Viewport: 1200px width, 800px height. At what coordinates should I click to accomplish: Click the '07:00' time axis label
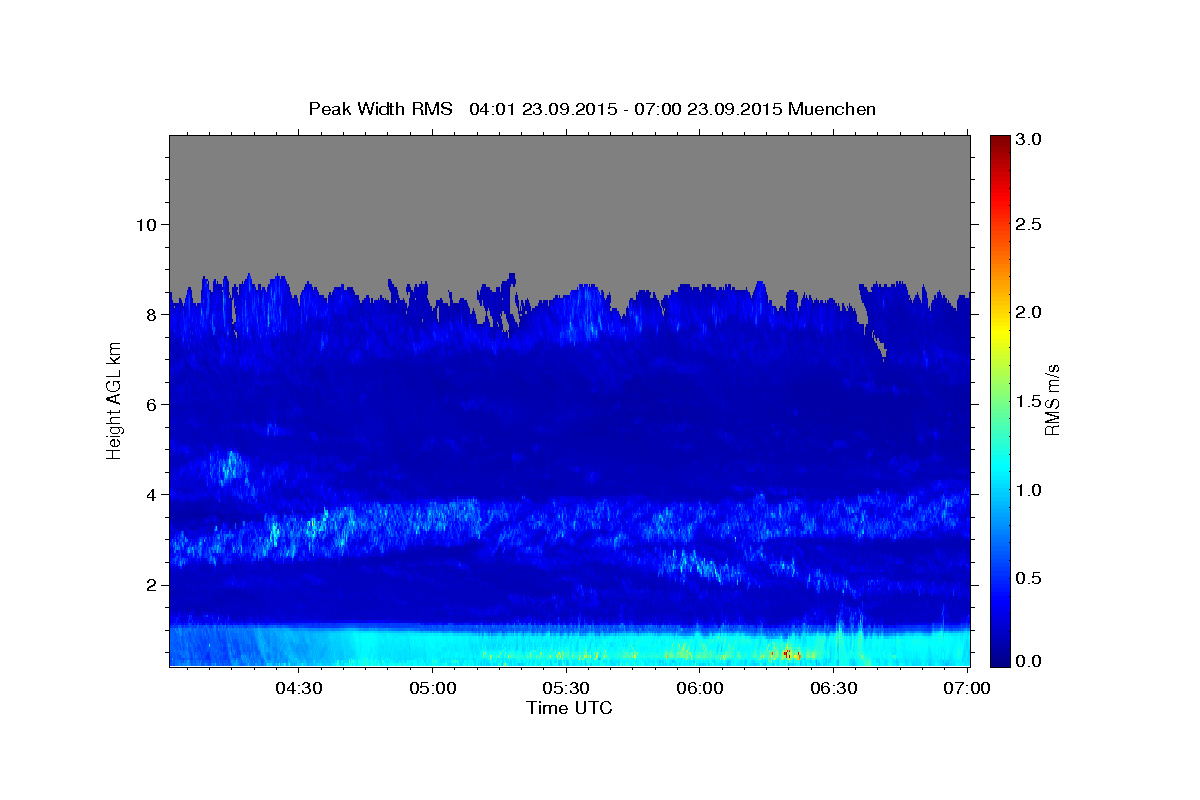point(968,688)
